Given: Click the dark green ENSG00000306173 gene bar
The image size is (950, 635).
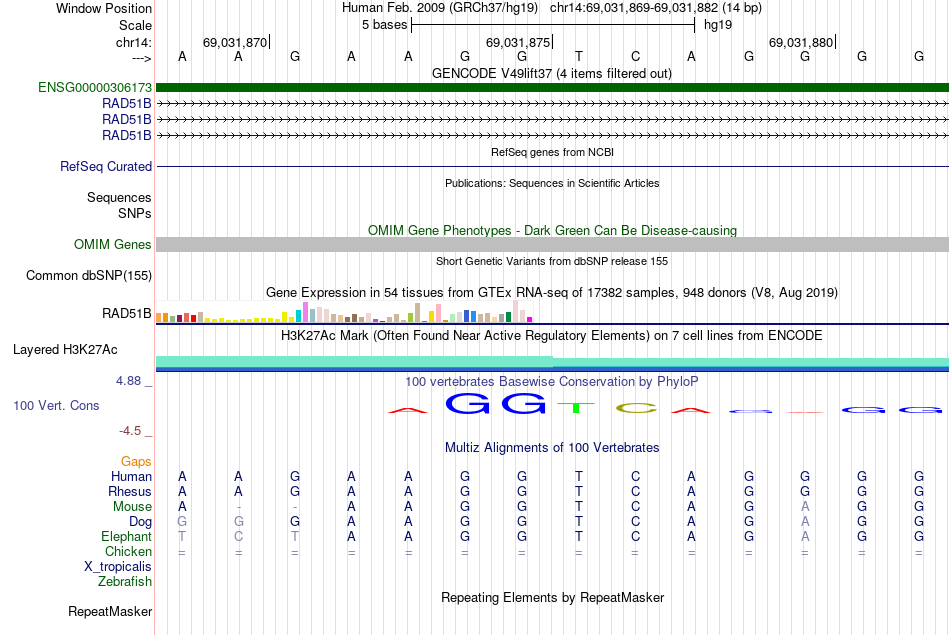Looking at the screenshot, I should coord(552,87).
